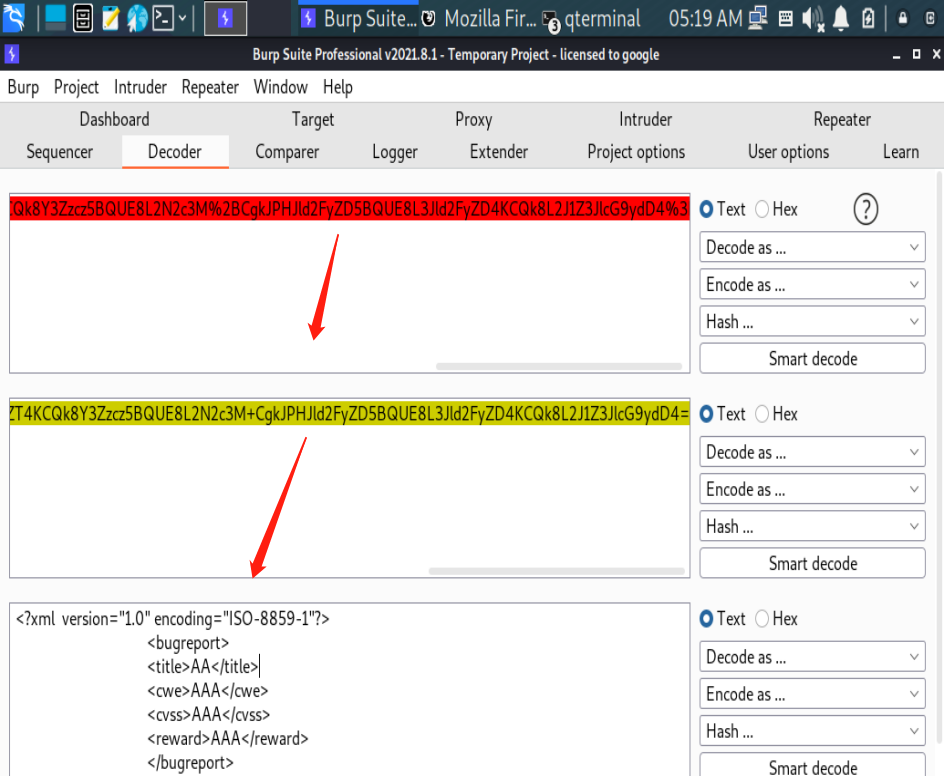The width and height of the screenshot is (944, 776).
Task: Expand the terminal launcher dropdown arrow
Action: 182,19
